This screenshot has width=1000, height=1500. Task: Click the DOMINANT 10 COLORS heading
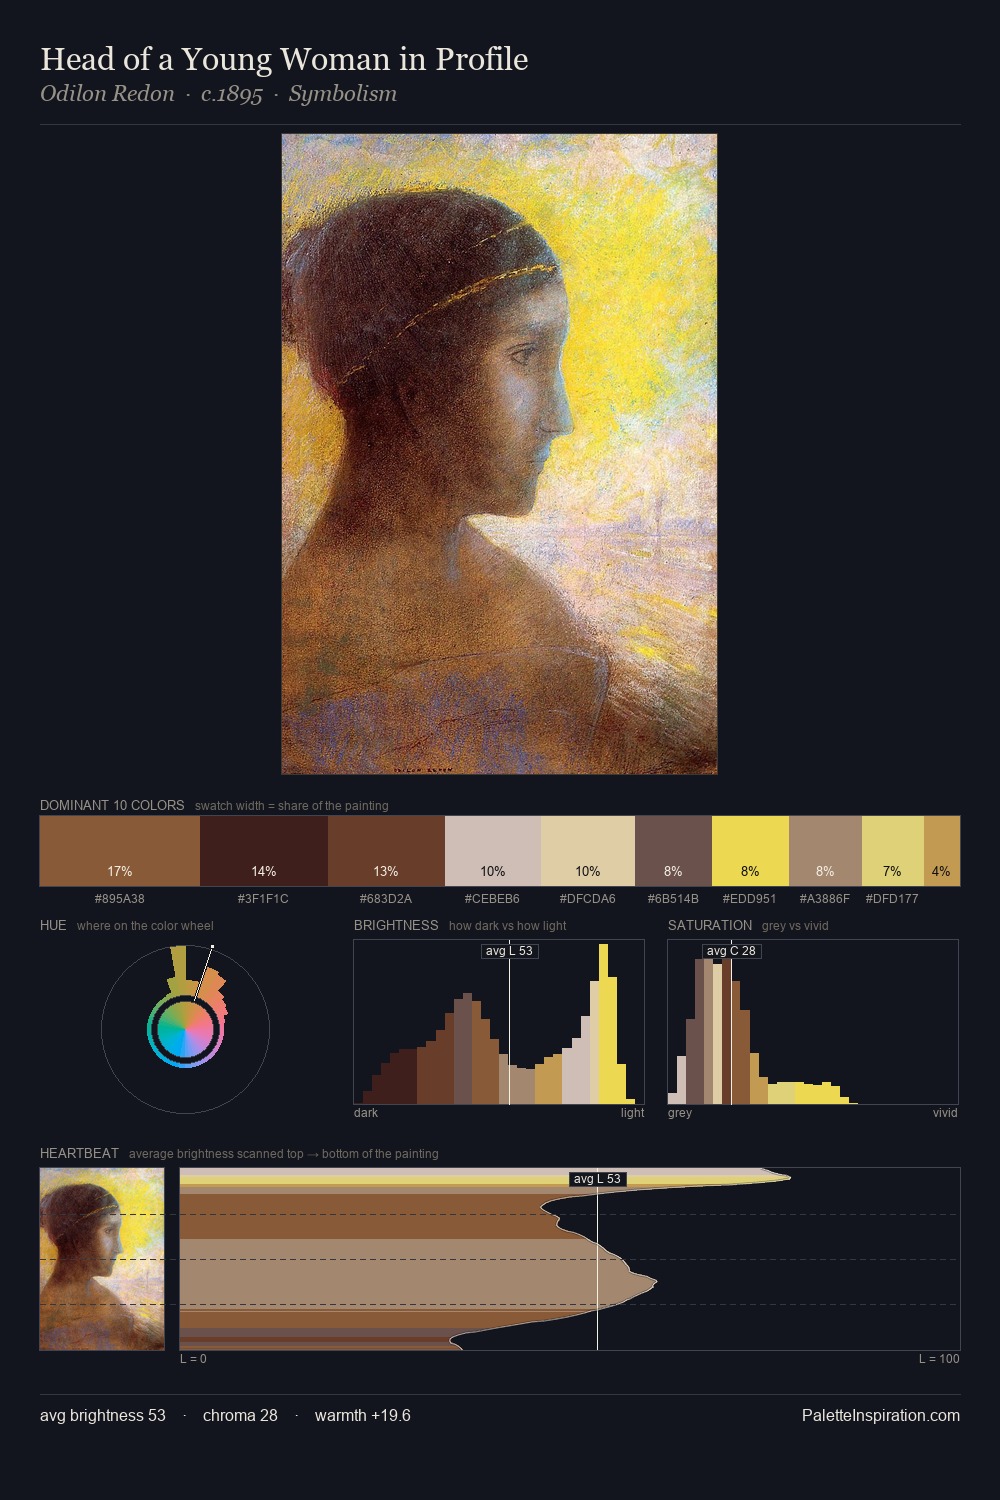pos(112,805)
